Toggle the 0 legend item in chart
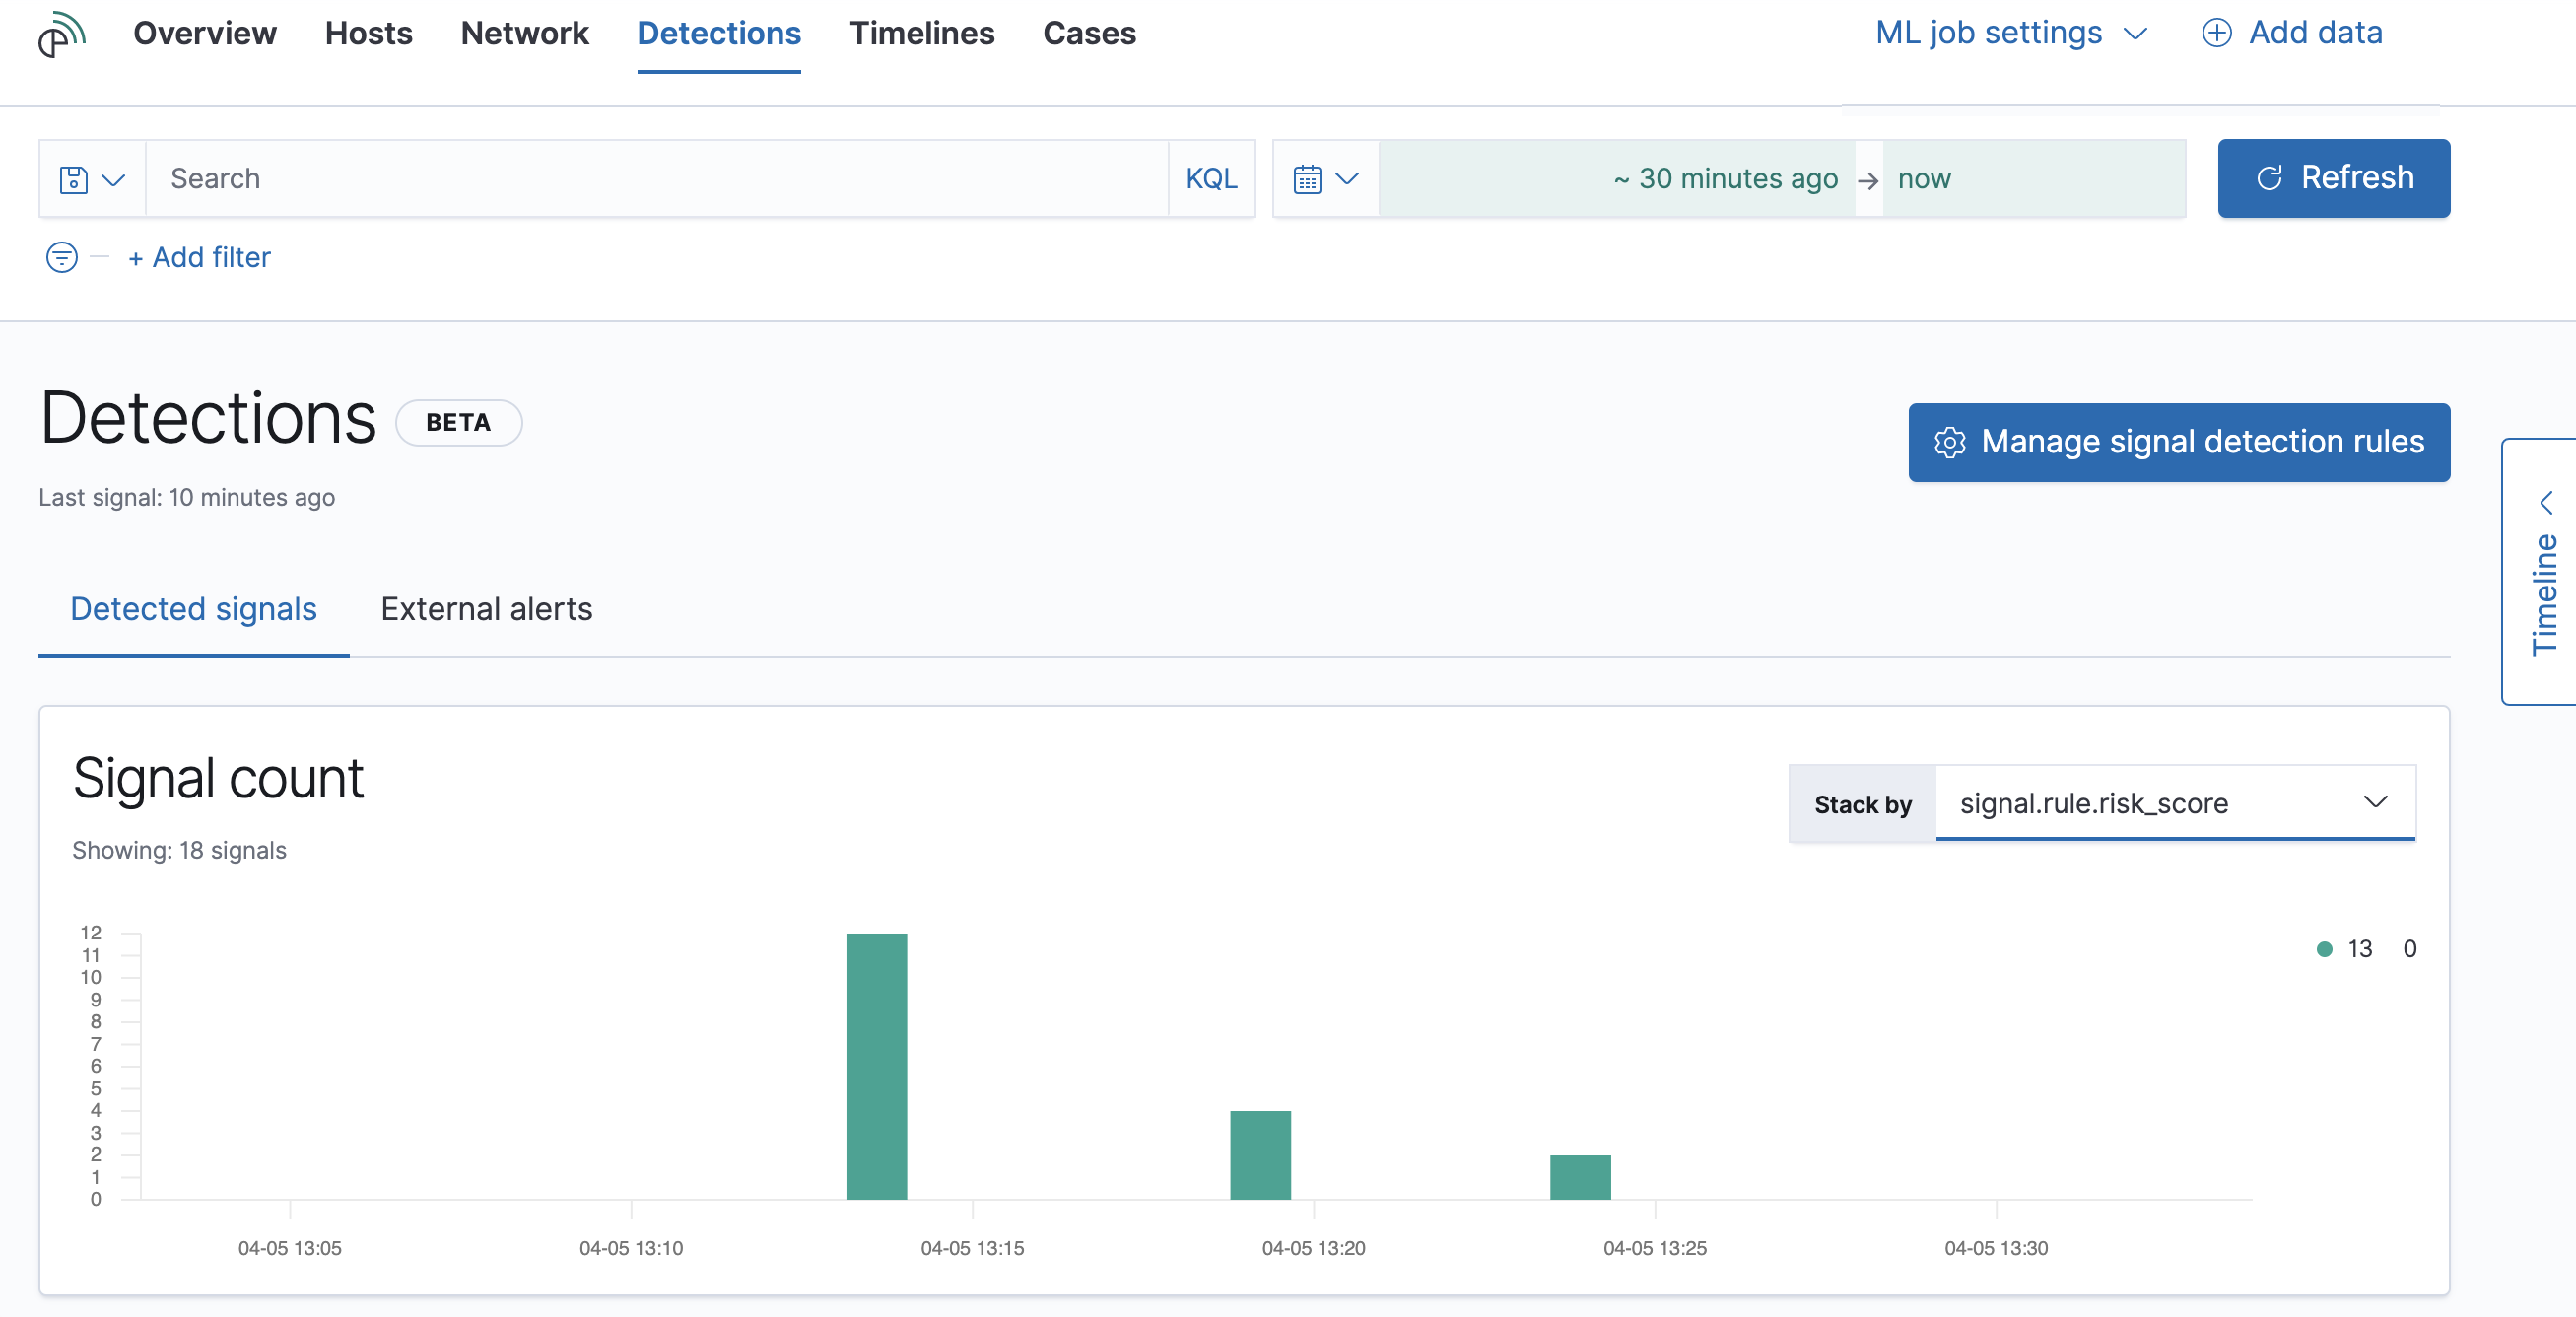The height and width of the screenshot is (1317, 2576). tap(2410, 948)
